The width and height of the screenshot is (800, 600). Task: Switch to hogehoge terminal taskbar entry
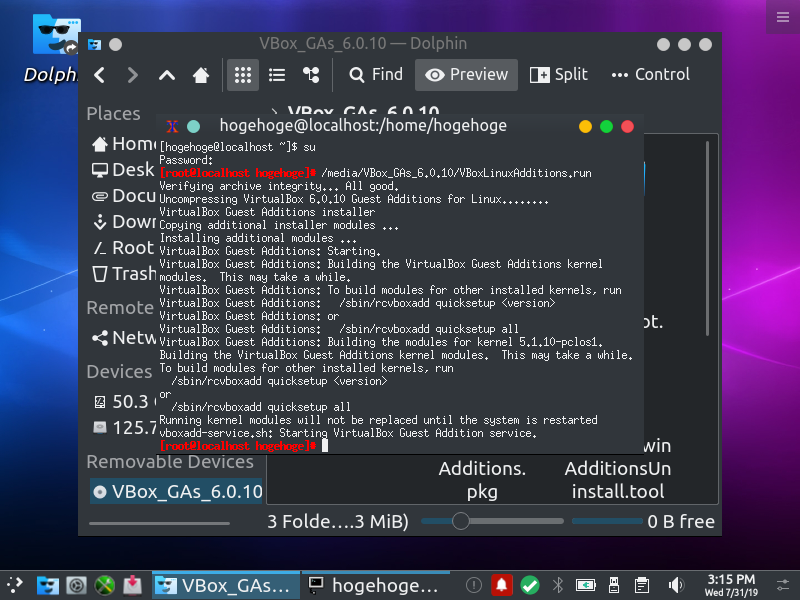pyautogui.click(x=376, y=585)
